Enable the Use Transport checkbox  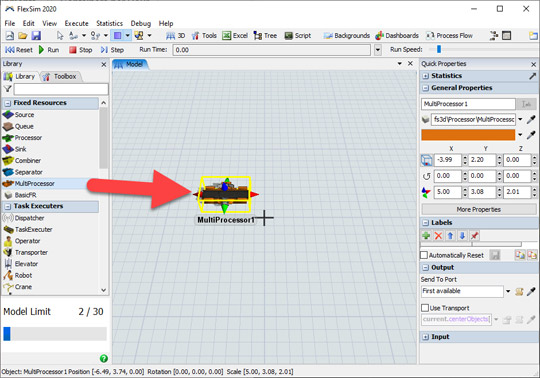click(x=425, y=308)
